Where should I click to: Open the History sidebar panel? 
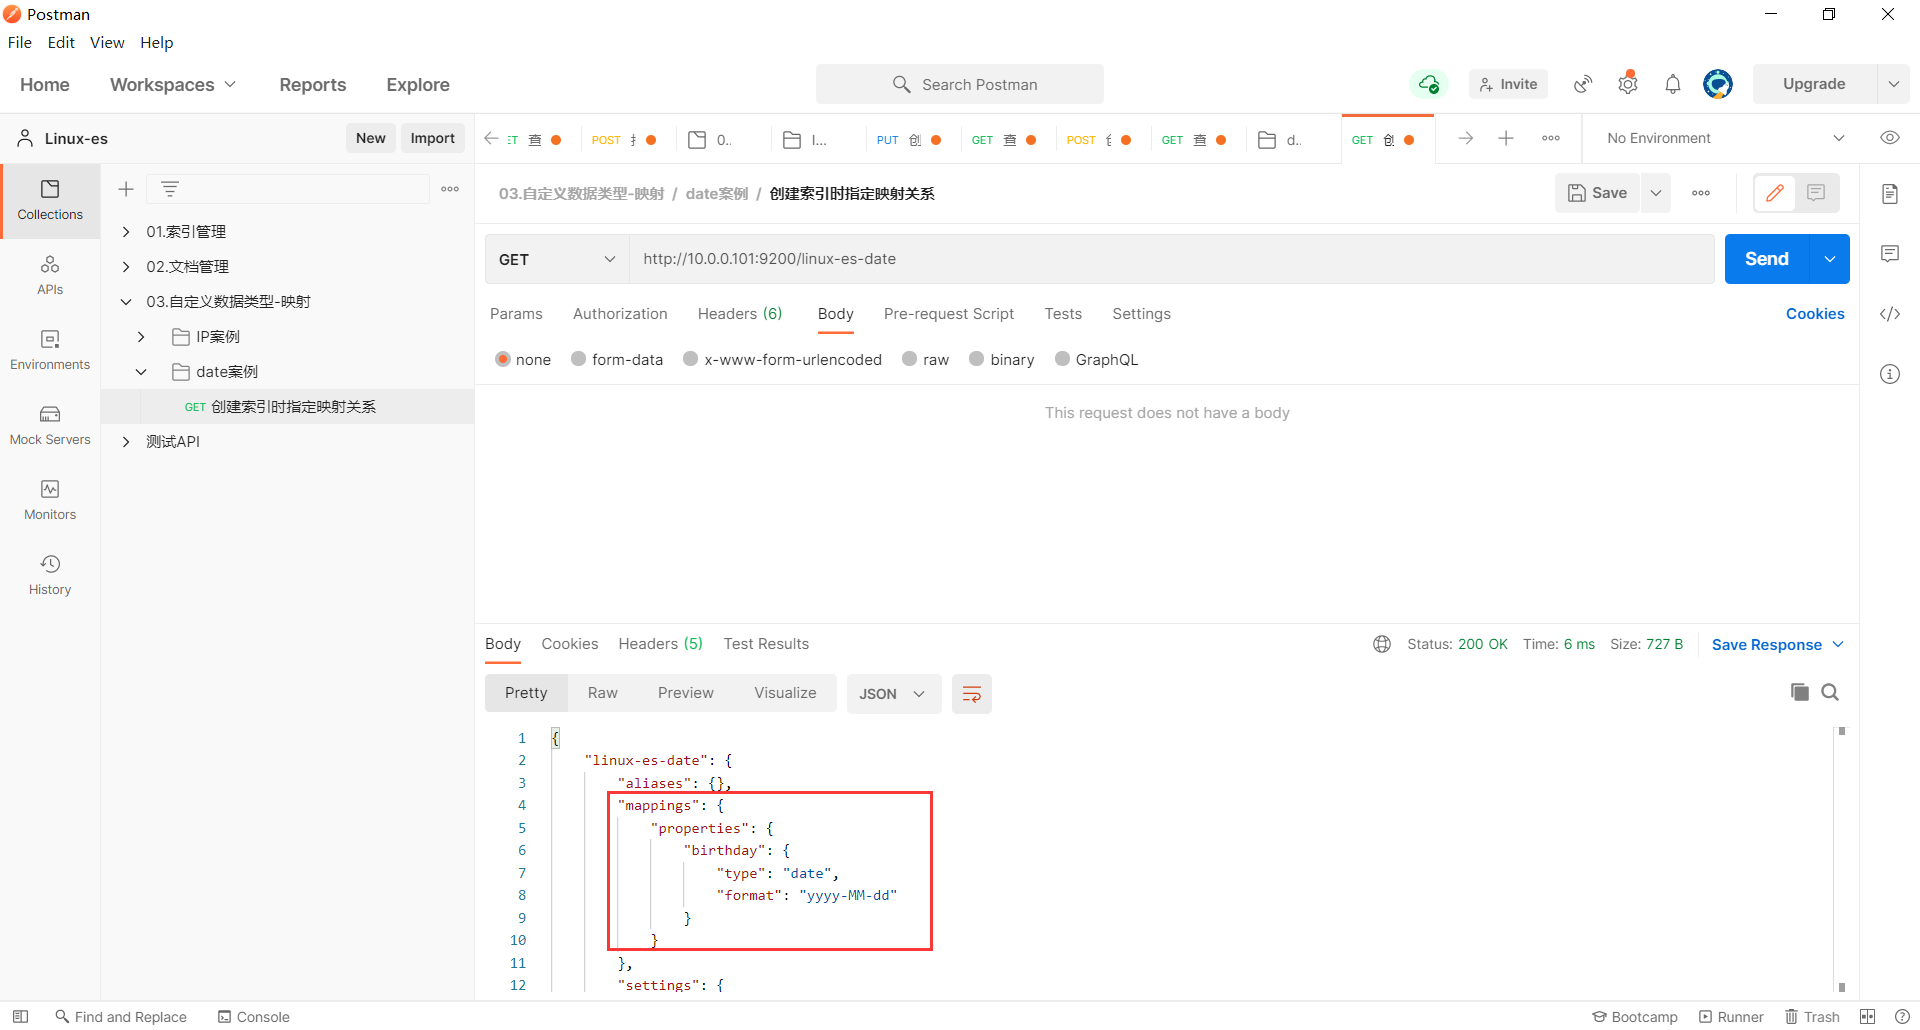tap(50, 575)
